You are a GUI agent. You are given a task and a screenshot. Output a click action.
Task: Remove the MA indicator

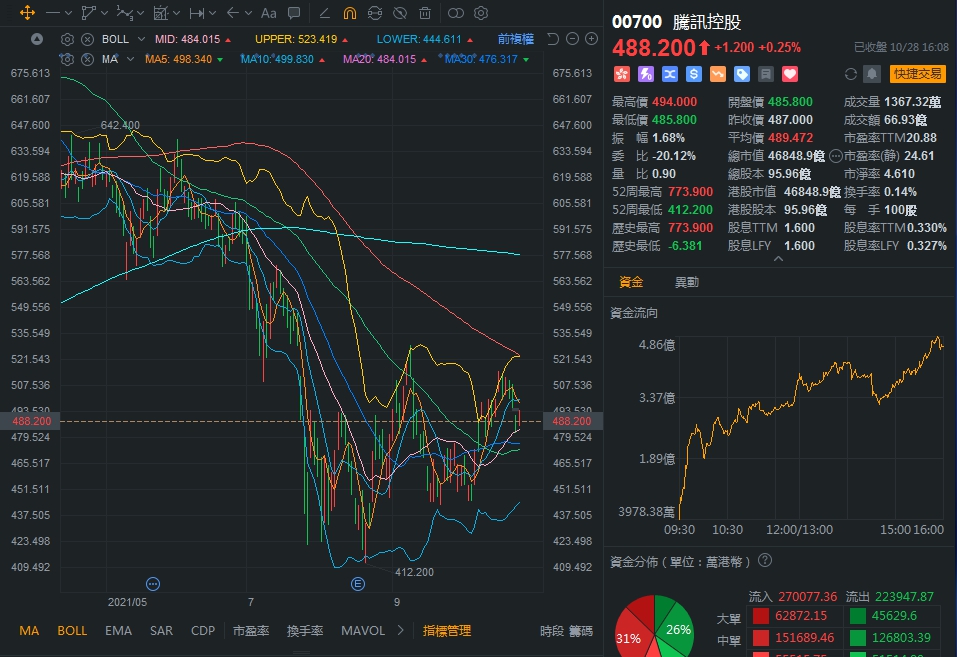[88, 59]
